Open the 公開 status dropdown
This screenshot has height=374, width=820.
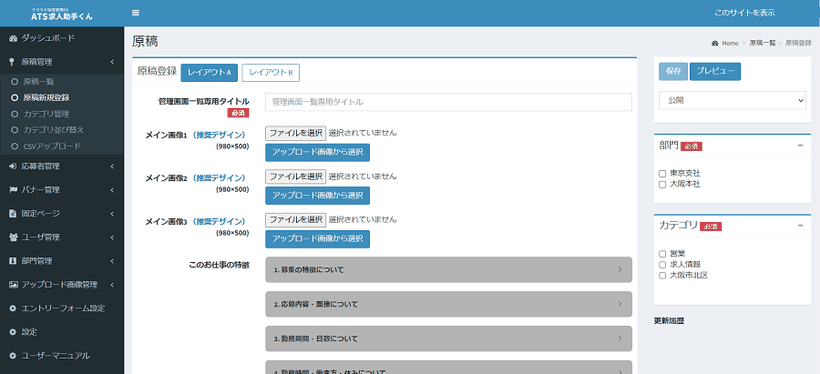click(x=732, y=101)
